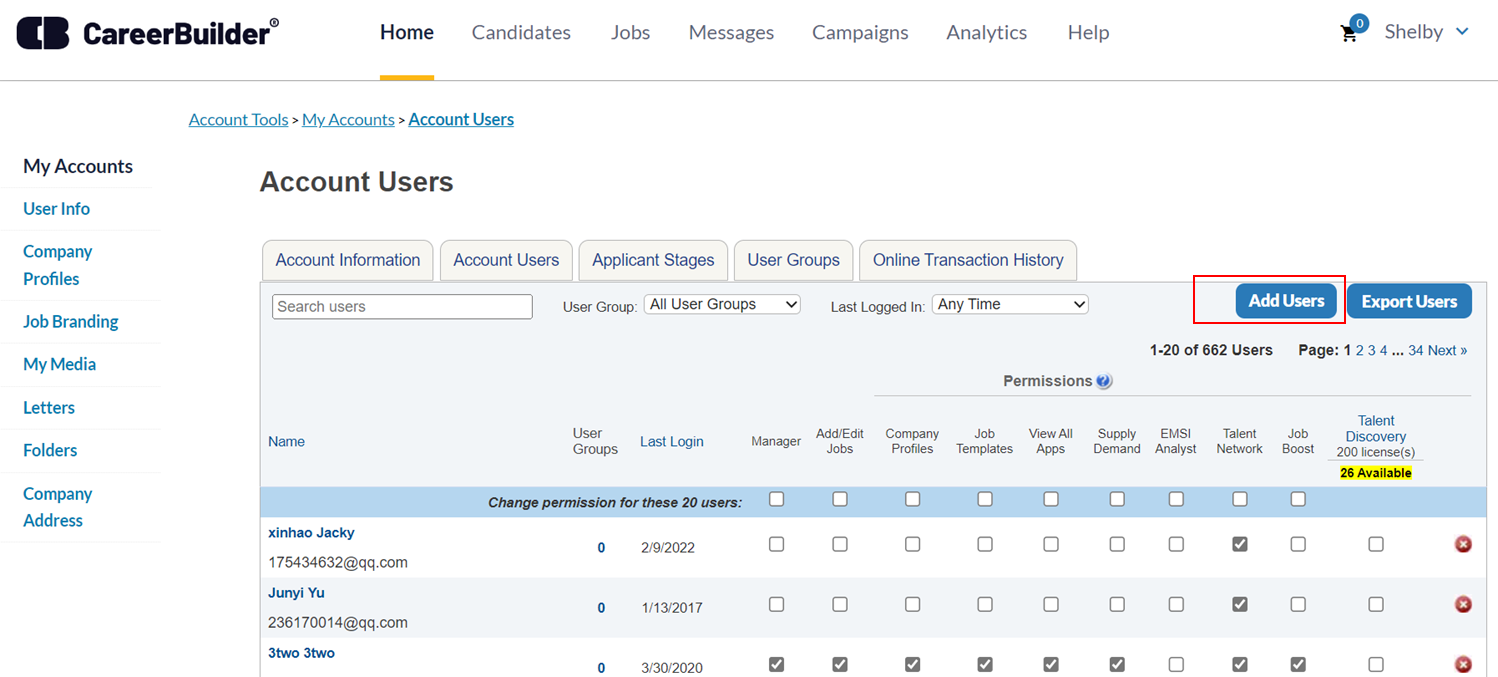Switch to the Applicant Stages tab
This screenshot has width=1498, height=677.
[653, 260]
